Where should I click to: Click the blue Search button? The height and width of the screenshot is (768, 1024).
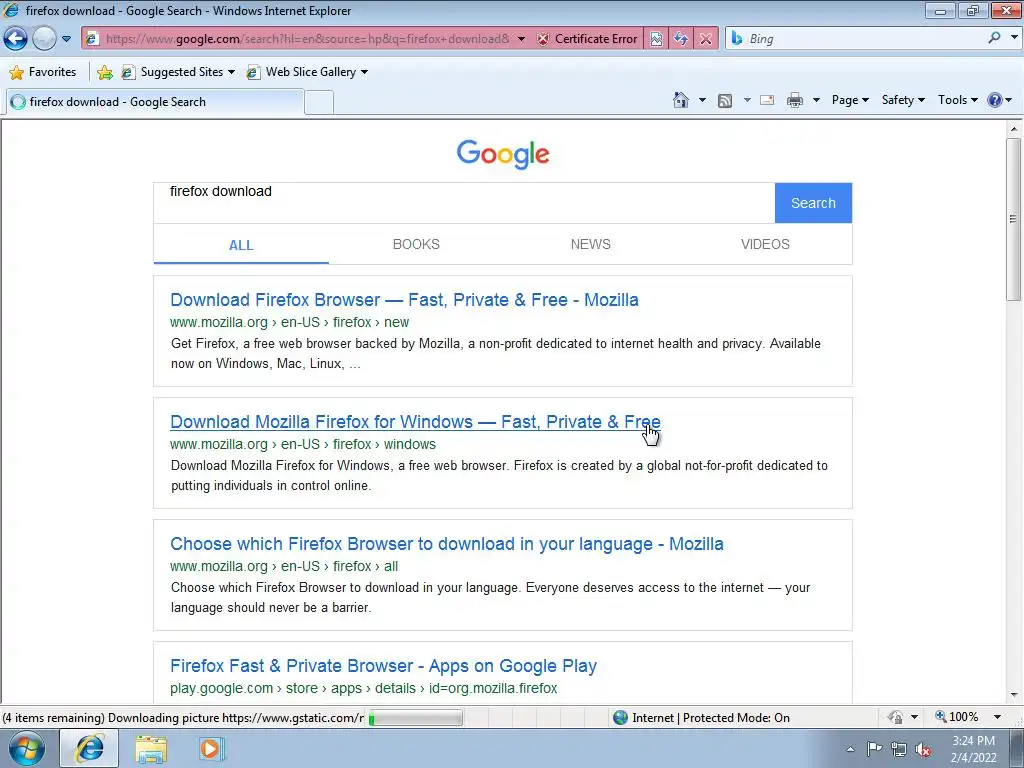(813, 203)
